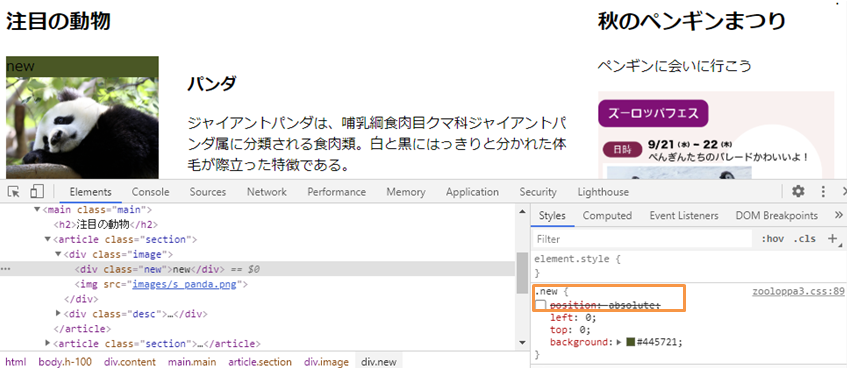Click the left: 0 declaration
Viewport: 847px width, 368px height.
click(573, 318)
